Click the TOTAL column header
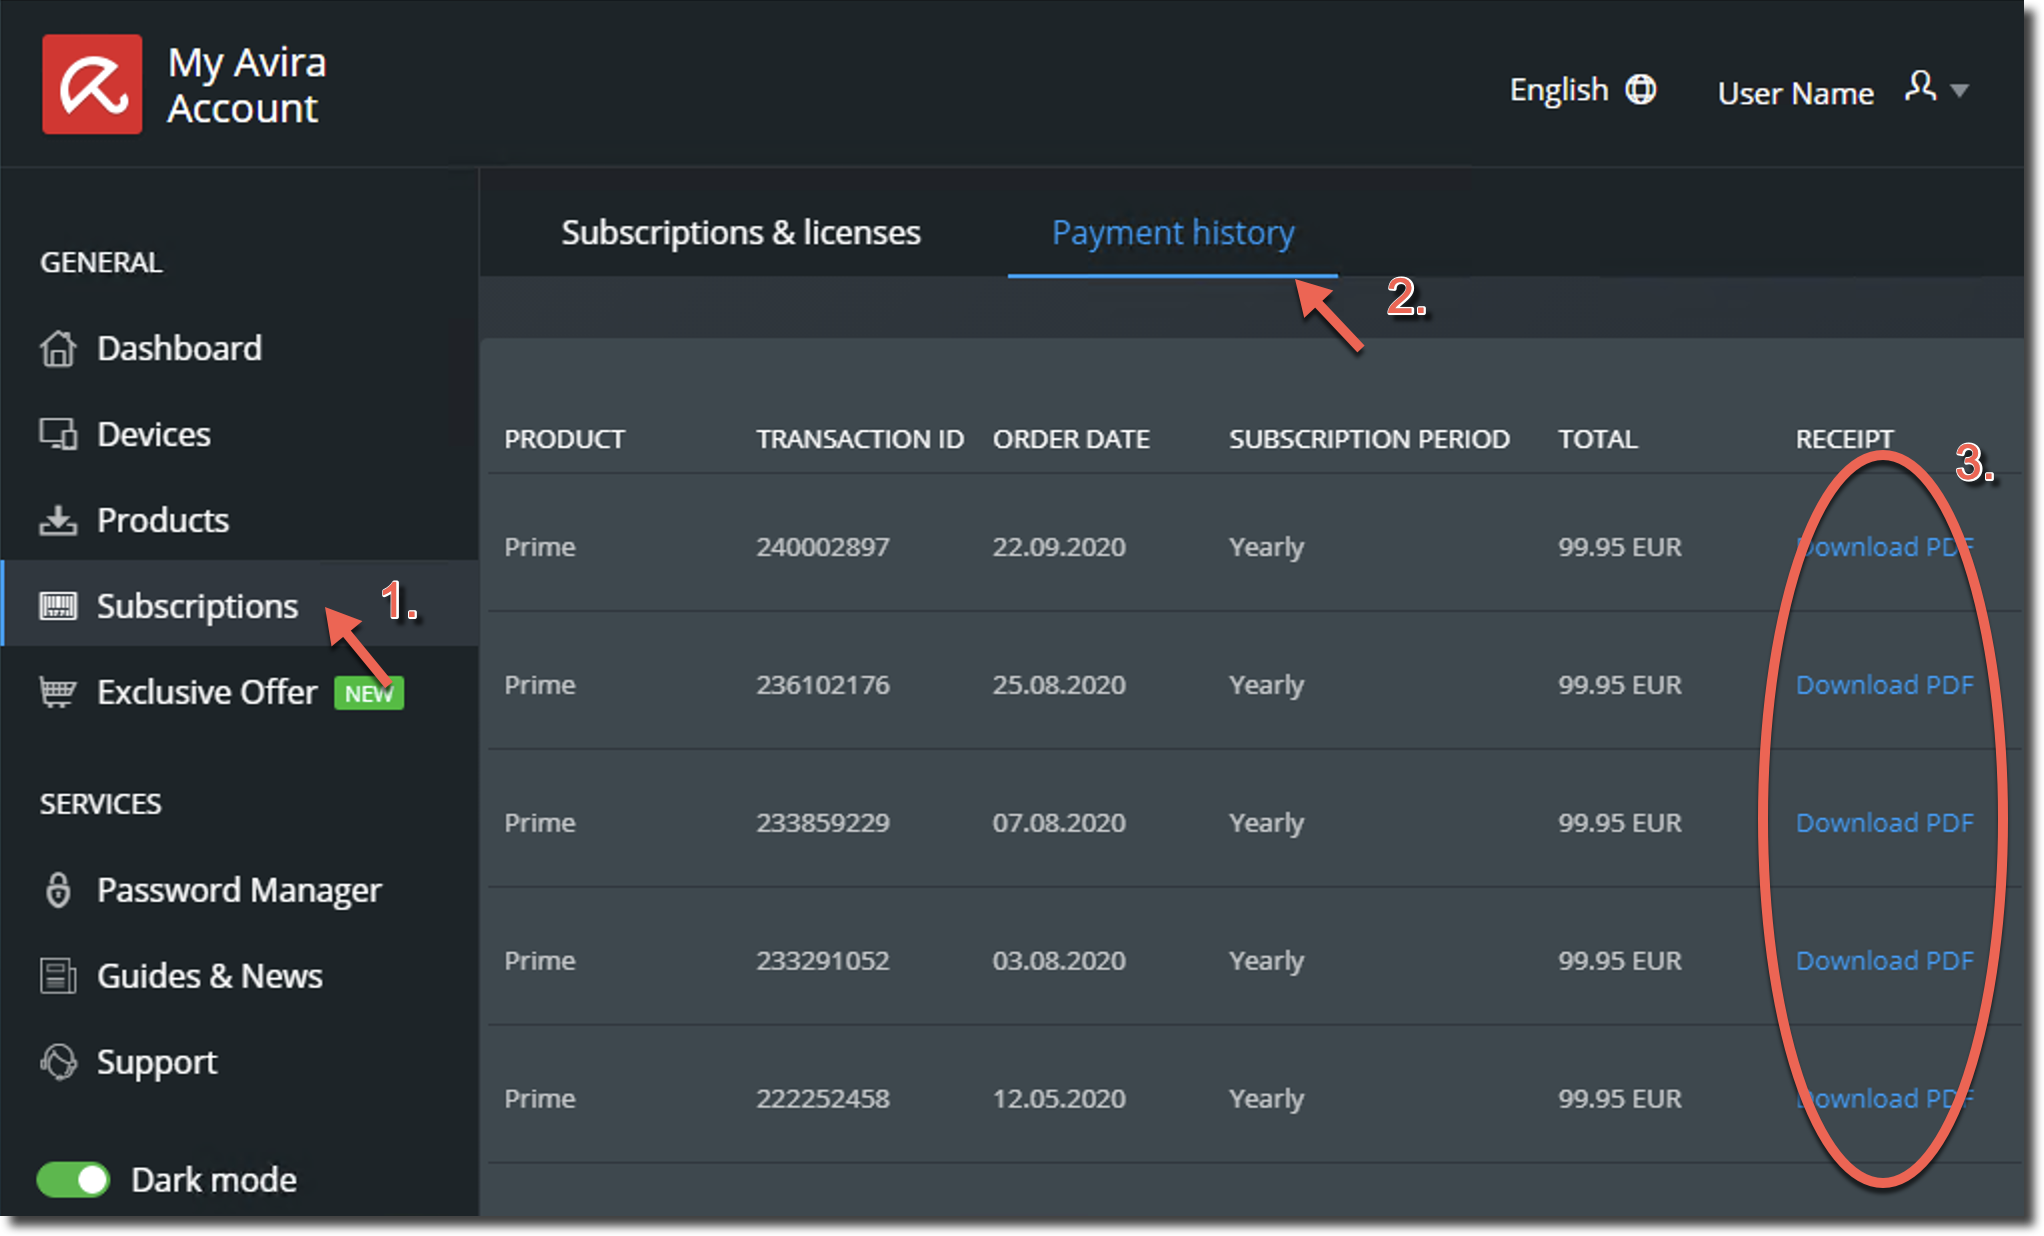The width and height of the screenshot is (2044, 1236). 1597,439
